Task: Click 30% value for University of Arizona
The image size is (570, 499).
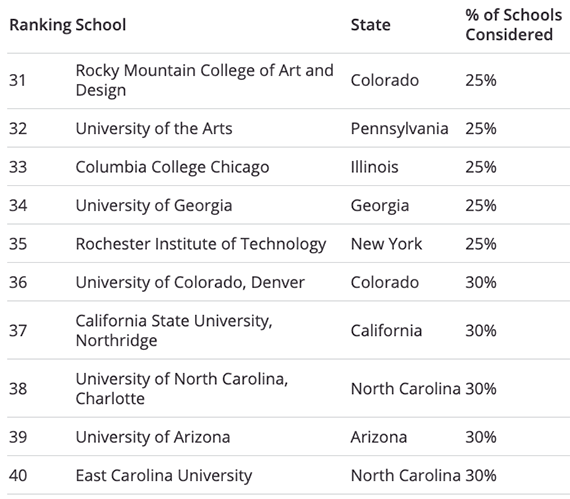Action: [x=481, y=437]
